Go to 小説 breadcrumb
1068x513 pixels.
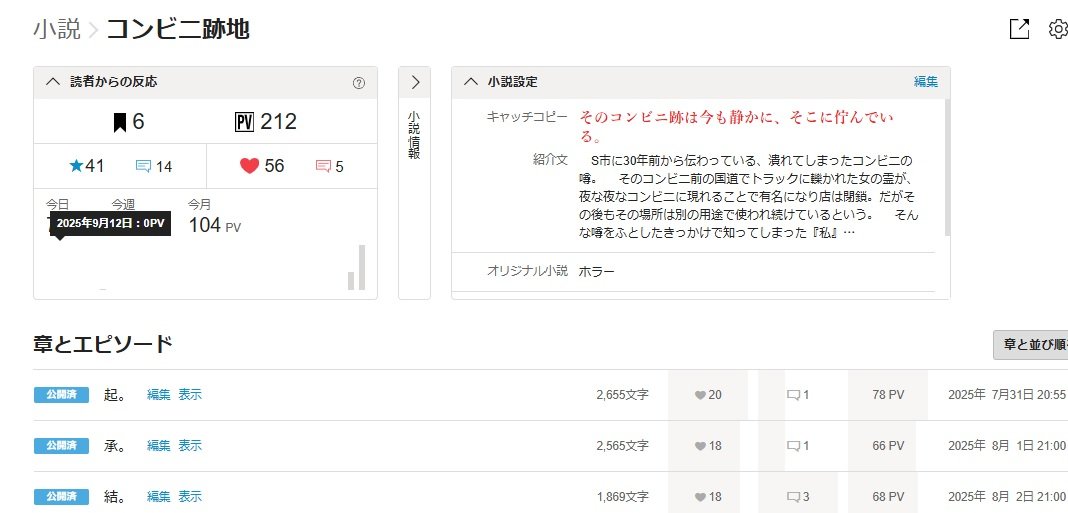click(x=56, y=29)
